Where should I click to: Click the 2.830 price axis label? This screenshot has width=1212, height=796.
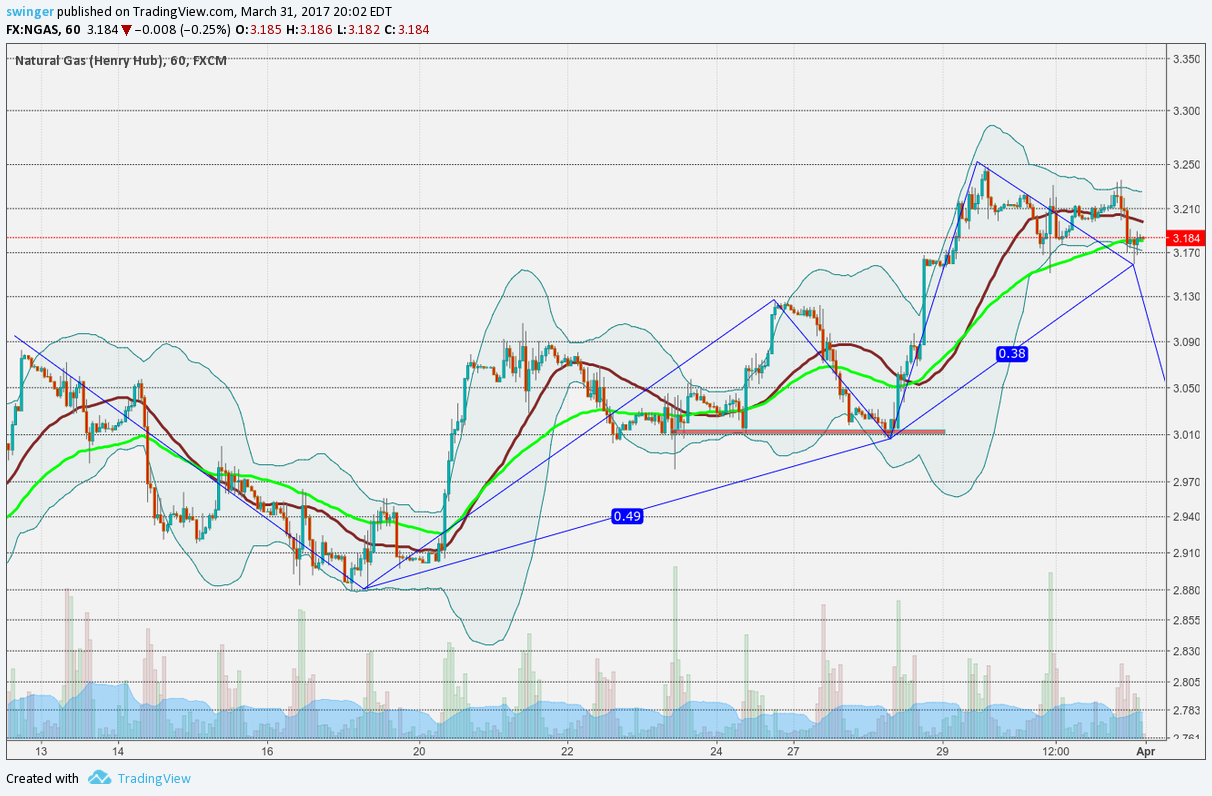click(1186, 651)
